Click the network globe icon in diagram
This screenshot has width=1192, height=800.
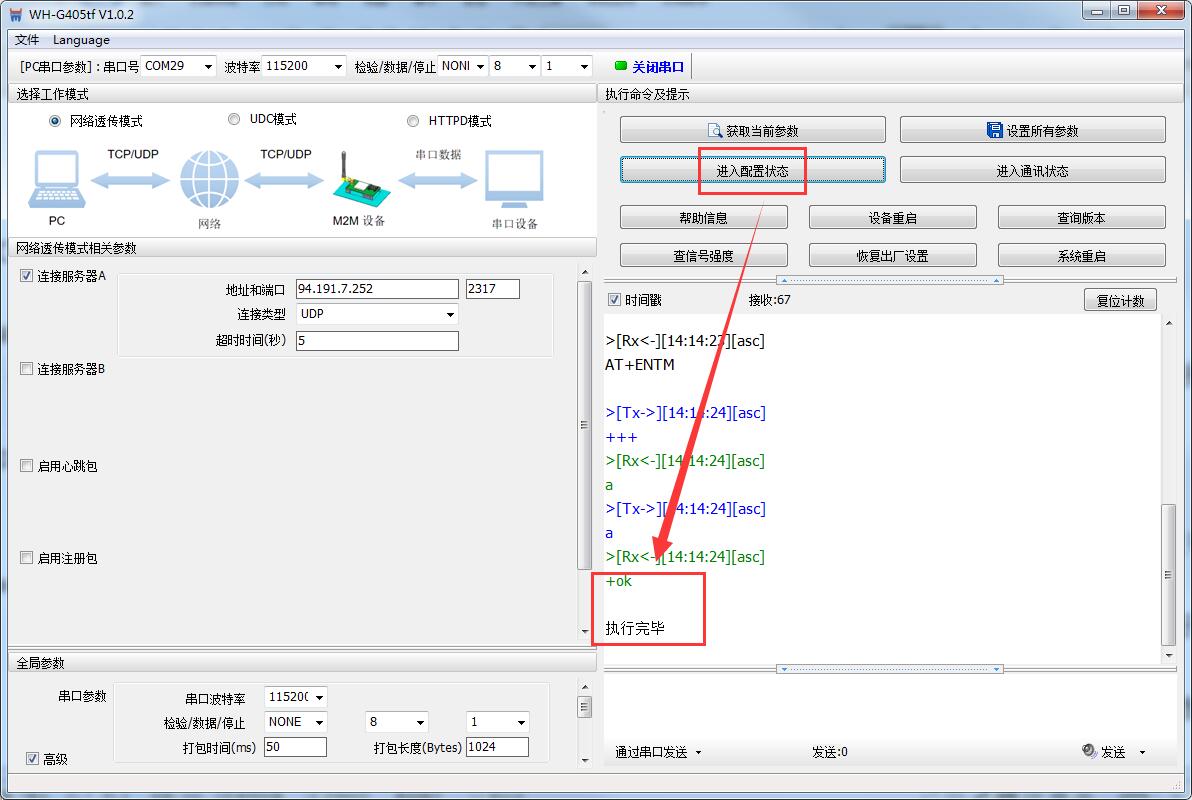point(209,181)
